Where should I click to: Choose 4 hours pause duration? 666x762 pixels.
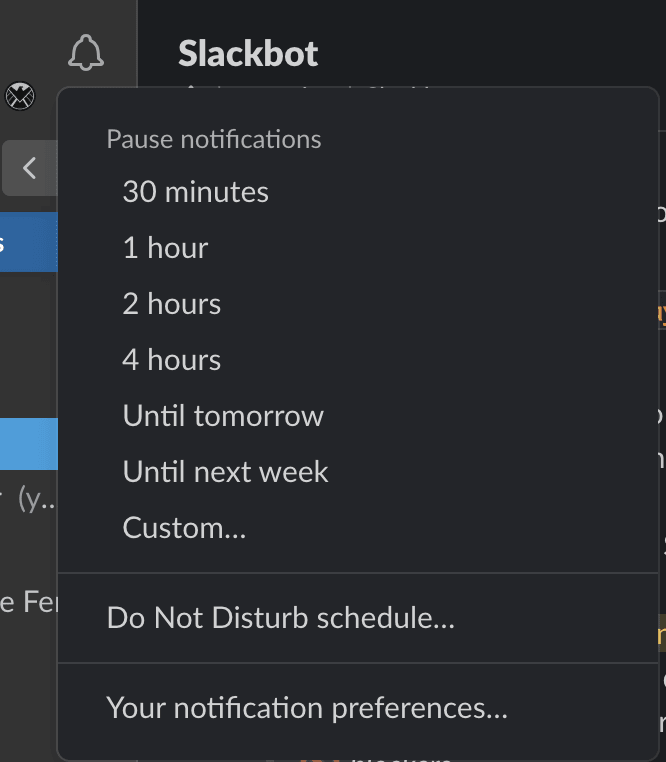click(x=358, y=360)
